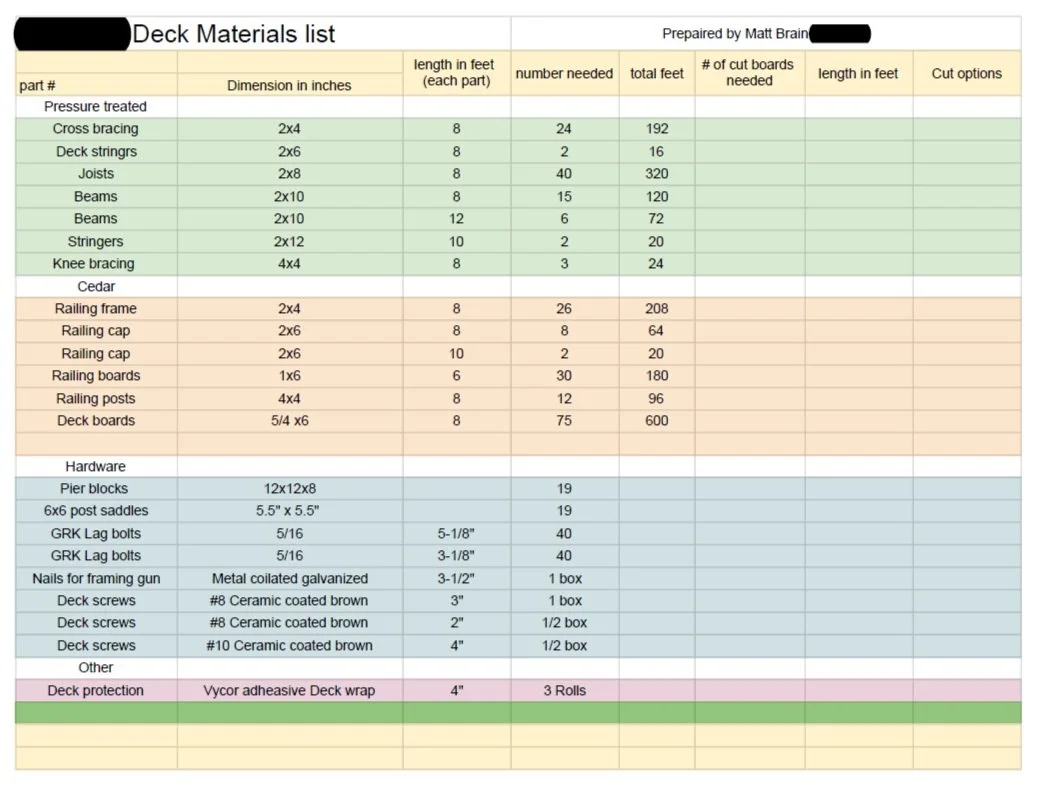
Task: Select the "Railing boards" cell
Action: [x=96, y=376]
